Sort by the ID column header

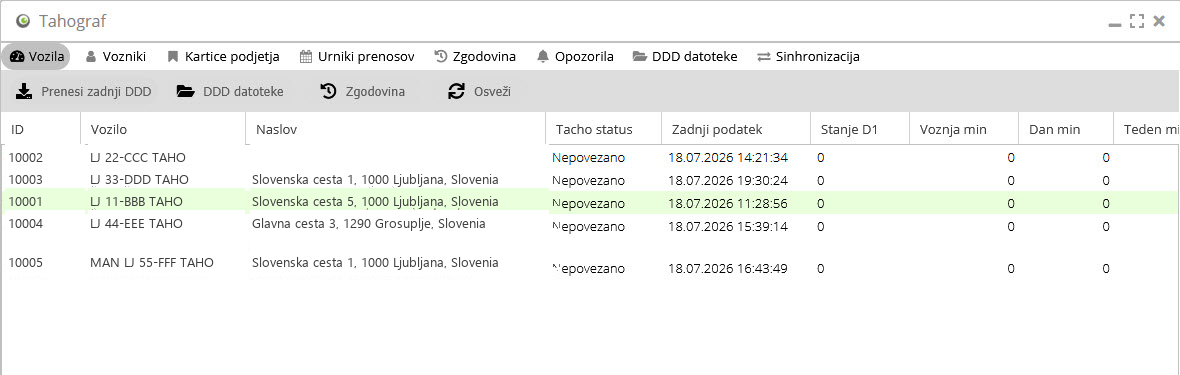click(x=41, y=130)
